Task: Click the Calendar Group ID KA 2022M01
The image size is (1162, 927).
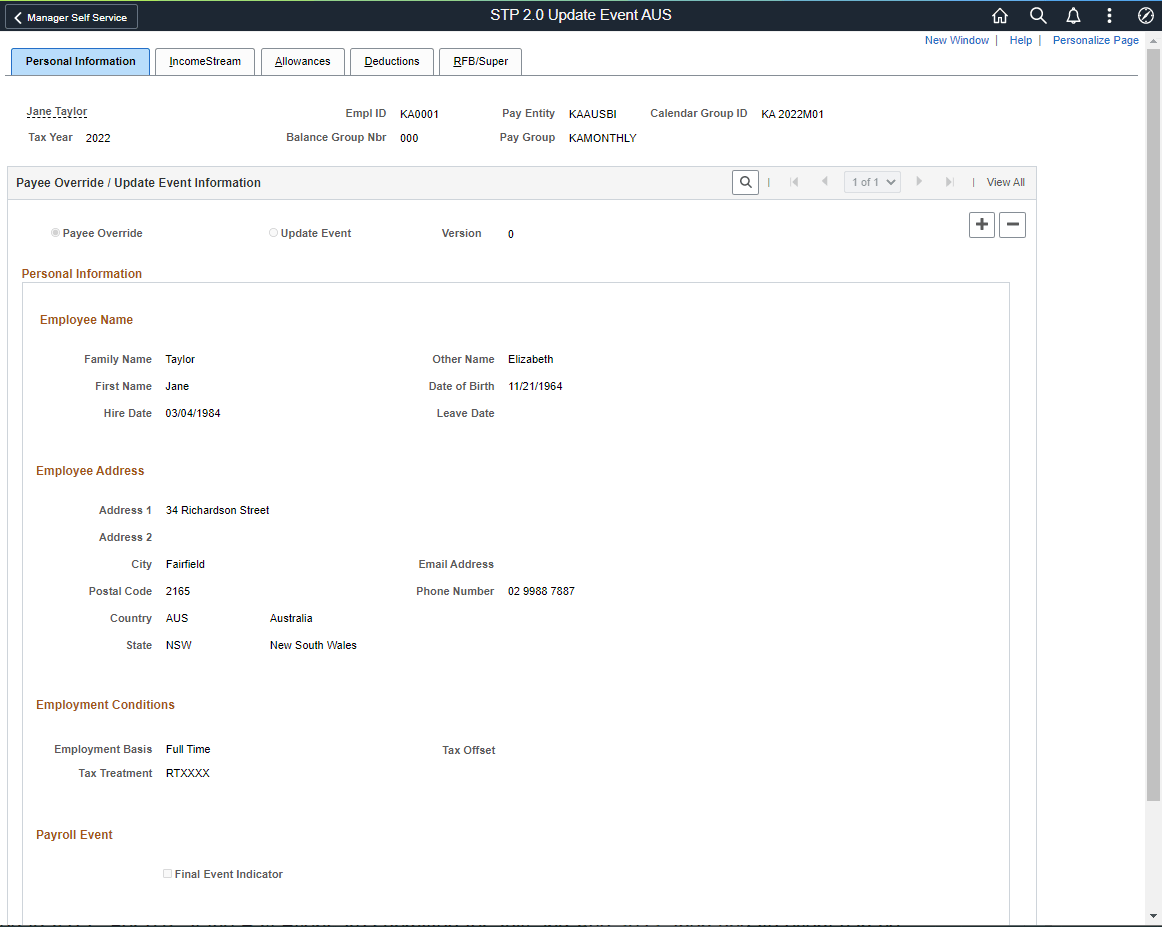Action: click(x=792, y=114)
